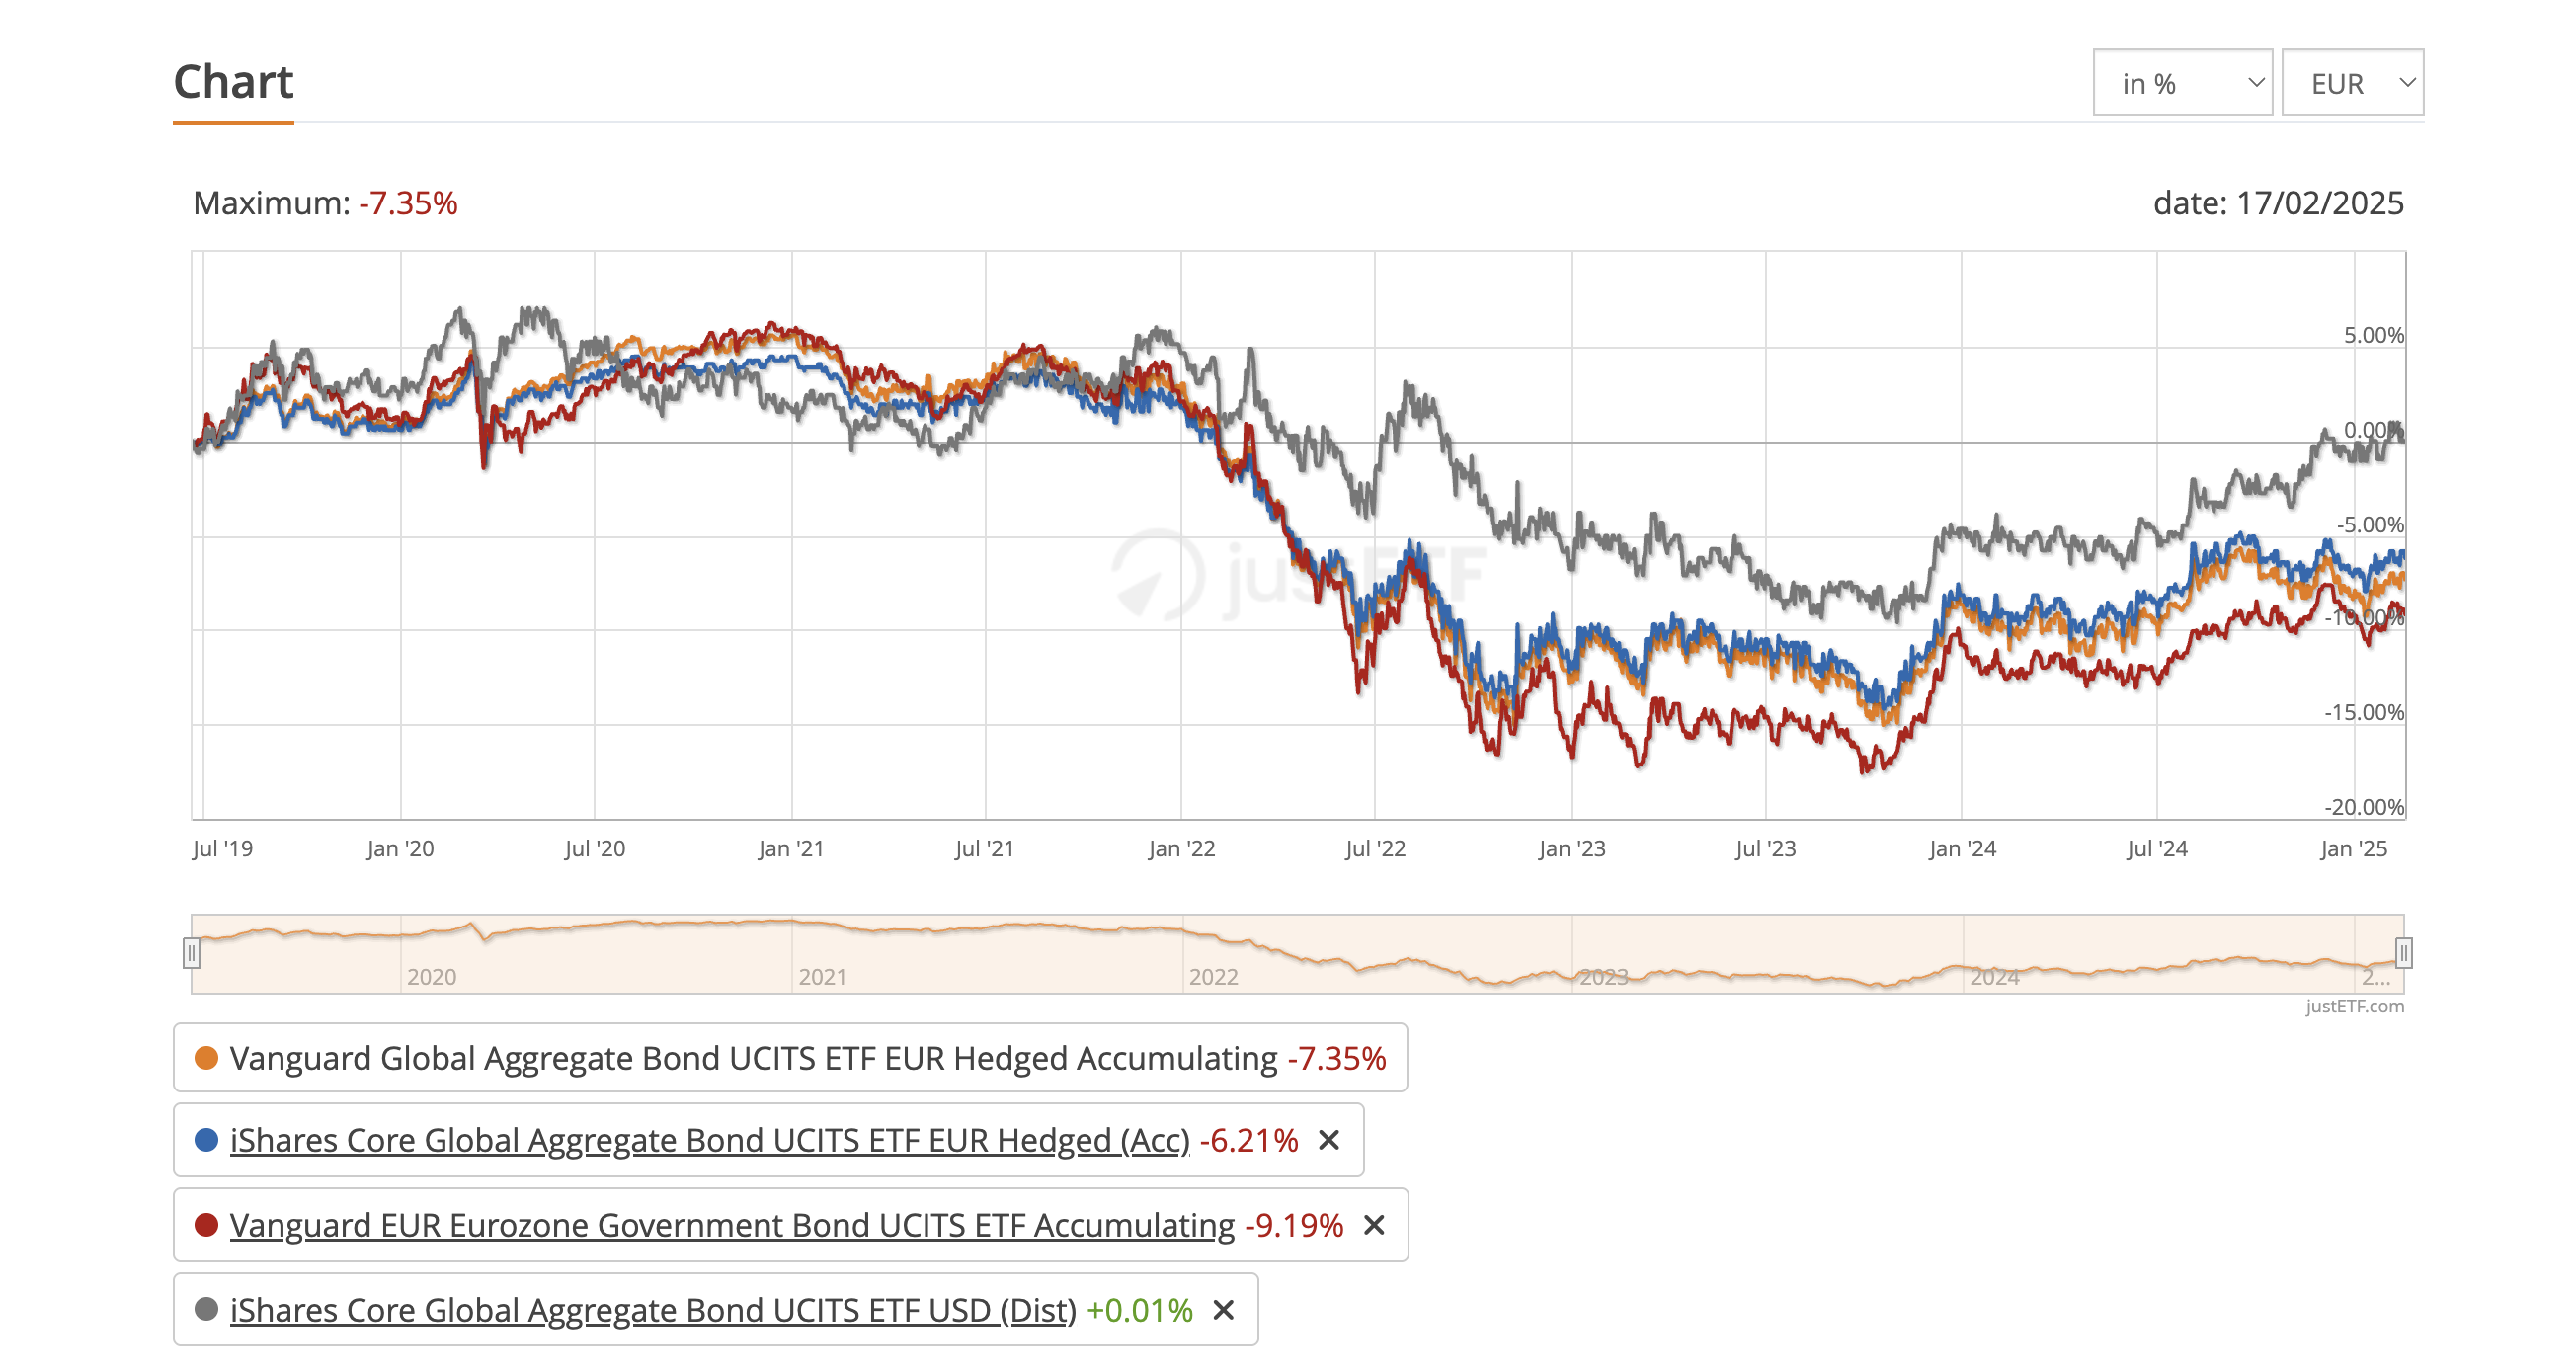2576x1371 pixels.
Task: Click Vanguard Global Aggregate Bond legend entry
Action: pos(753,1058)
